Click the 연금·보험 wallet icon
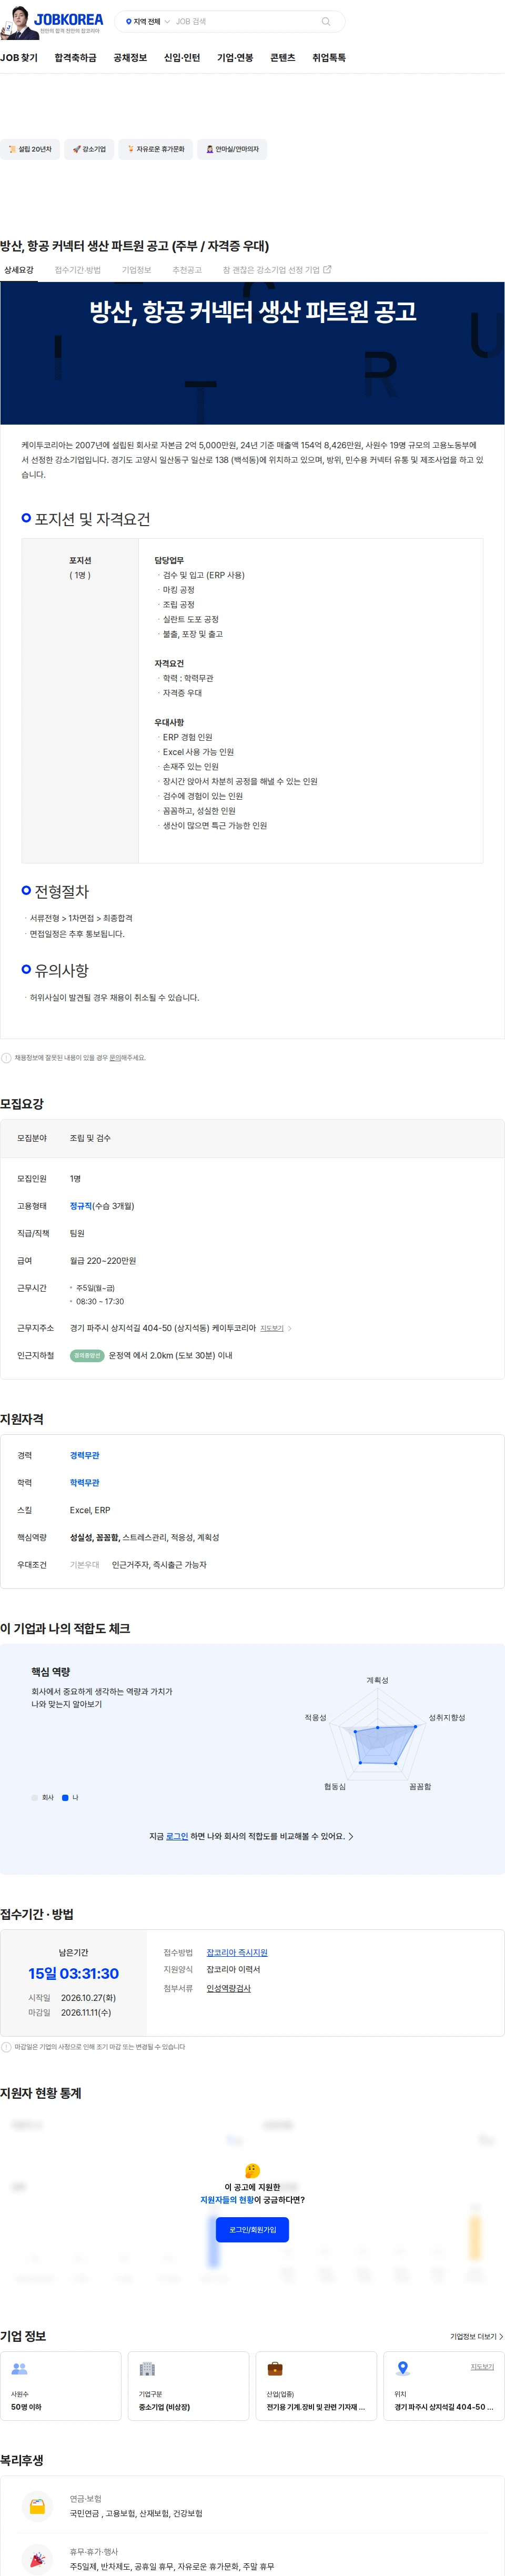 point(37,2506)
